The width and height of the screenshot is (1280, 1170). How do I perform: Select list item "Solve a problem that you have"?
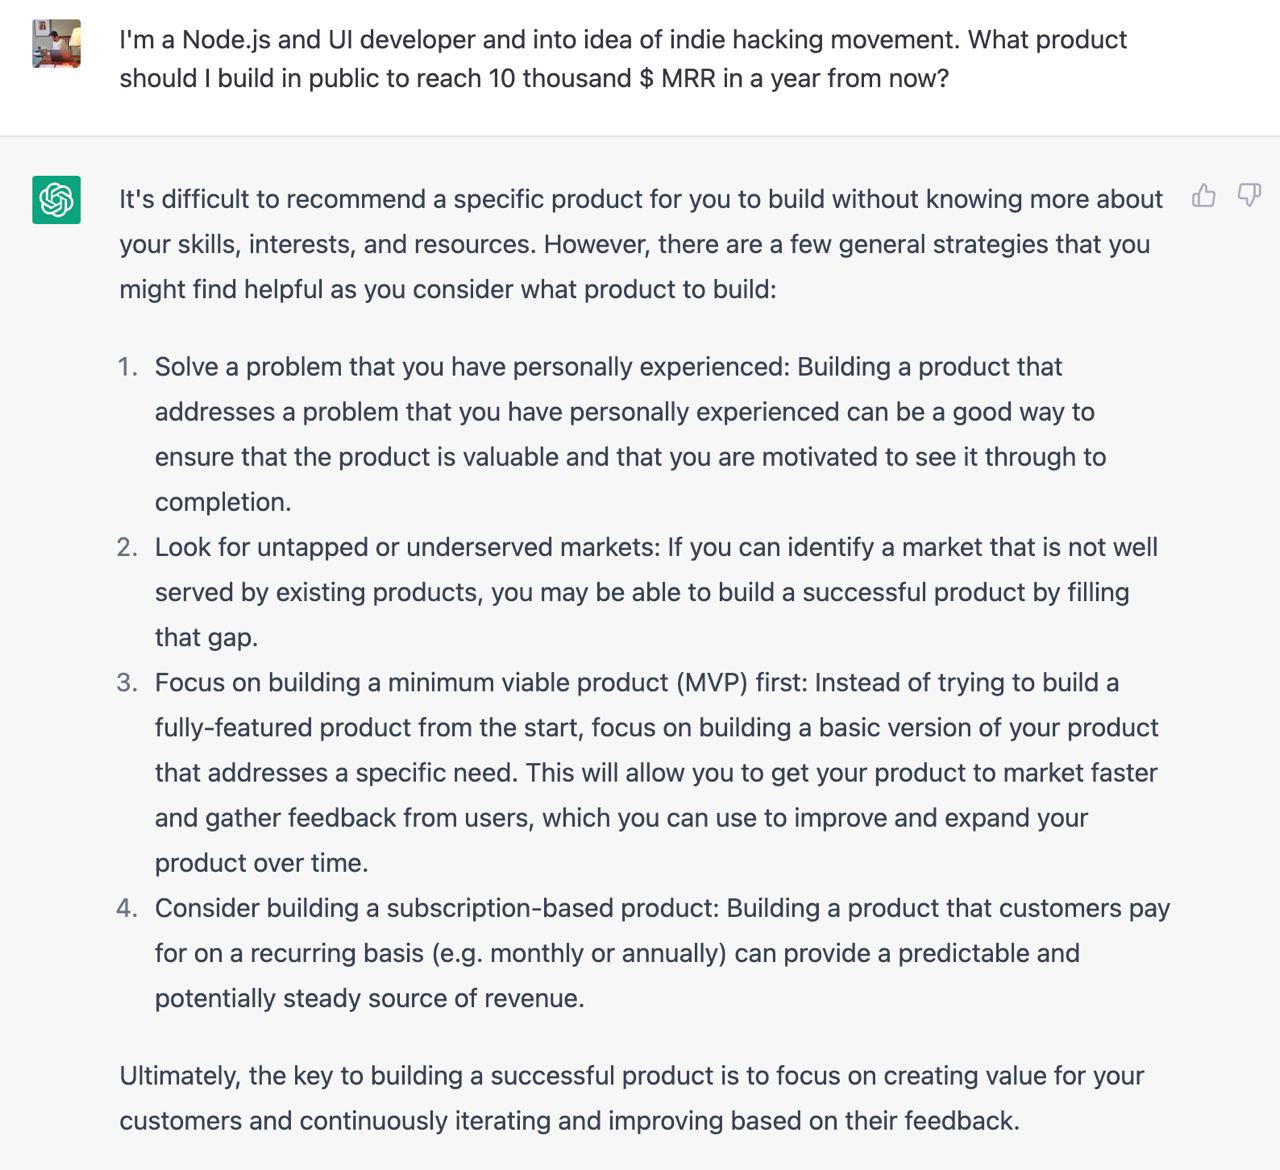[x=630, y=434]
